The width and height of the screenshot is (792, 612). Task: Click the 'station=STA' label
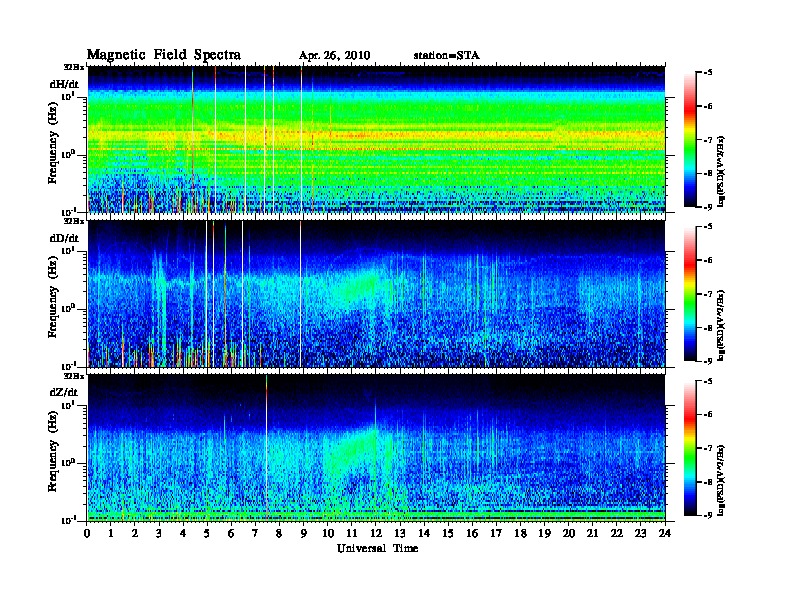447,56
